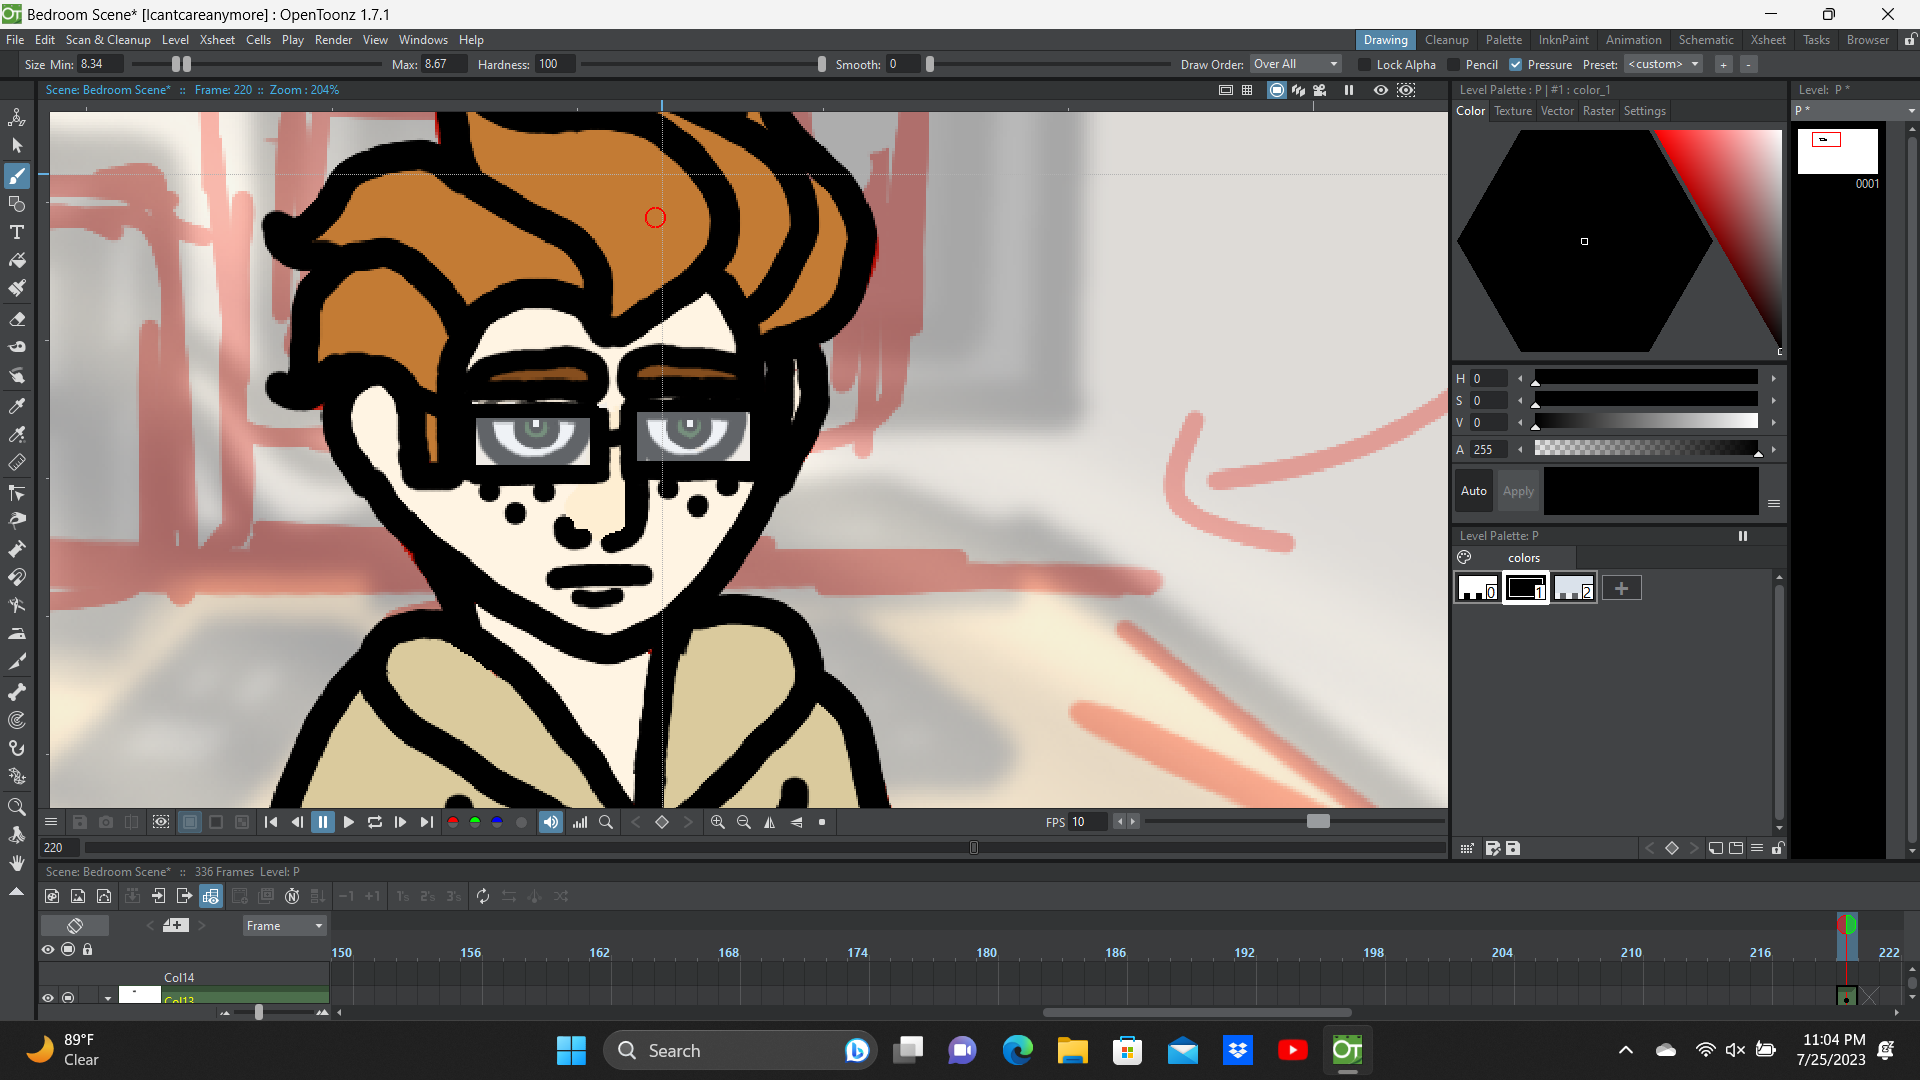Open the Render menu
This screenshot has height=1080, width=1920.
333,40
